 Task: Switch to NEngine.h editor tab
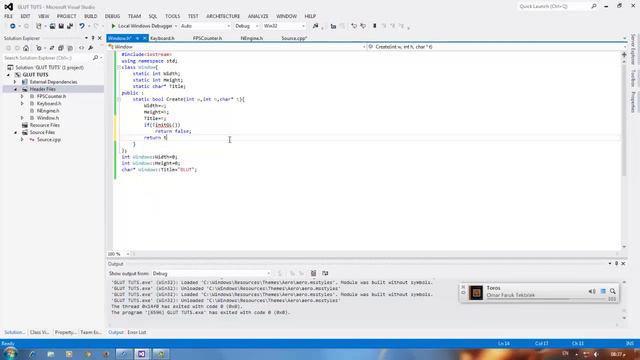[251, 38]
